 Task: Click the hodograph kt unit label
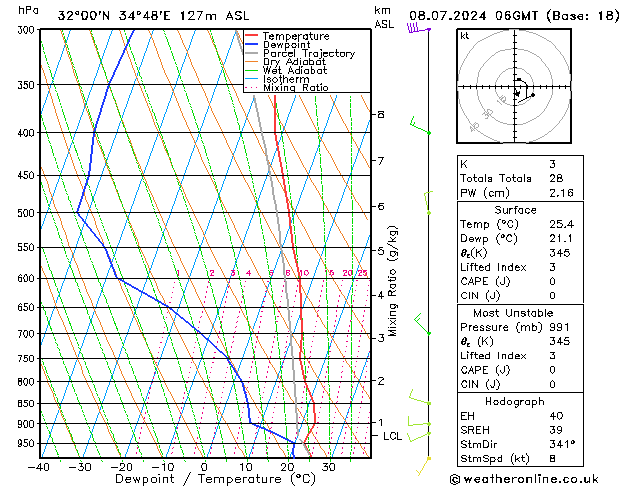(x=465, y=36)
